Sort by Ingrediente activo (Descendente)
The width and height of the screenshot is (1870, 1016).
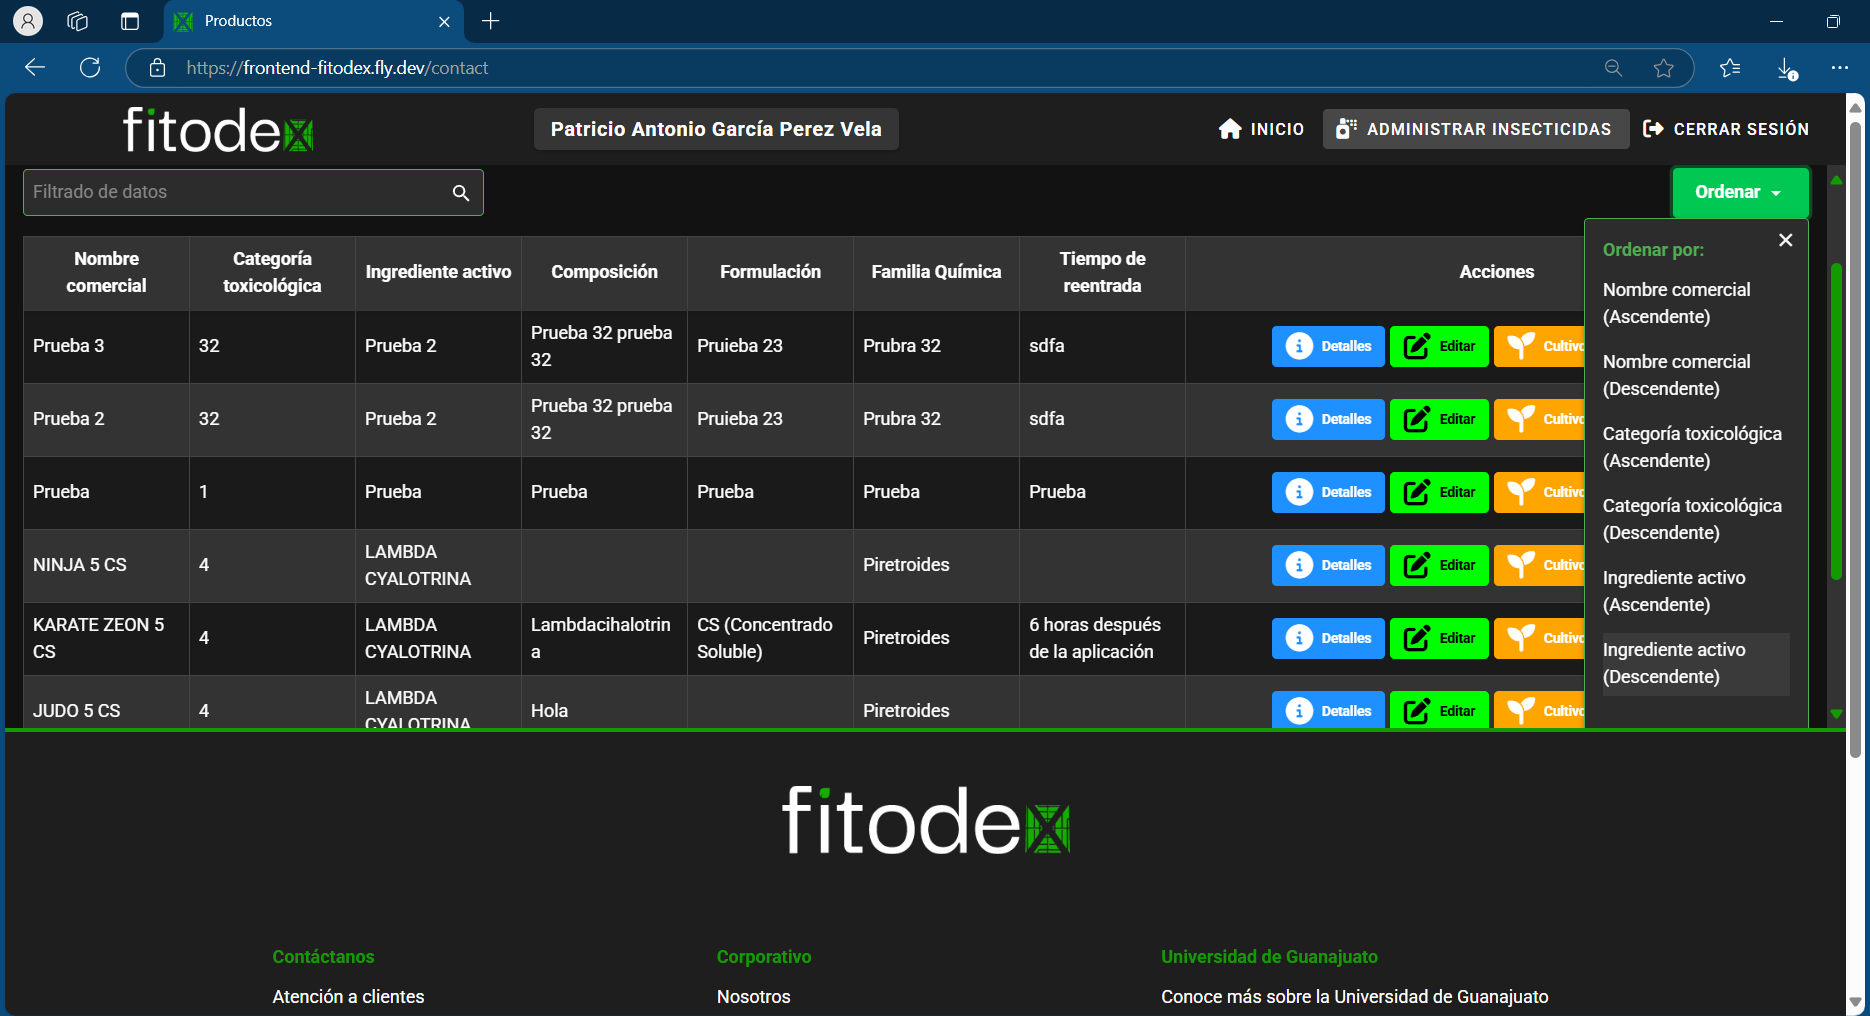pyautogui.click(x=1696, y=664)
